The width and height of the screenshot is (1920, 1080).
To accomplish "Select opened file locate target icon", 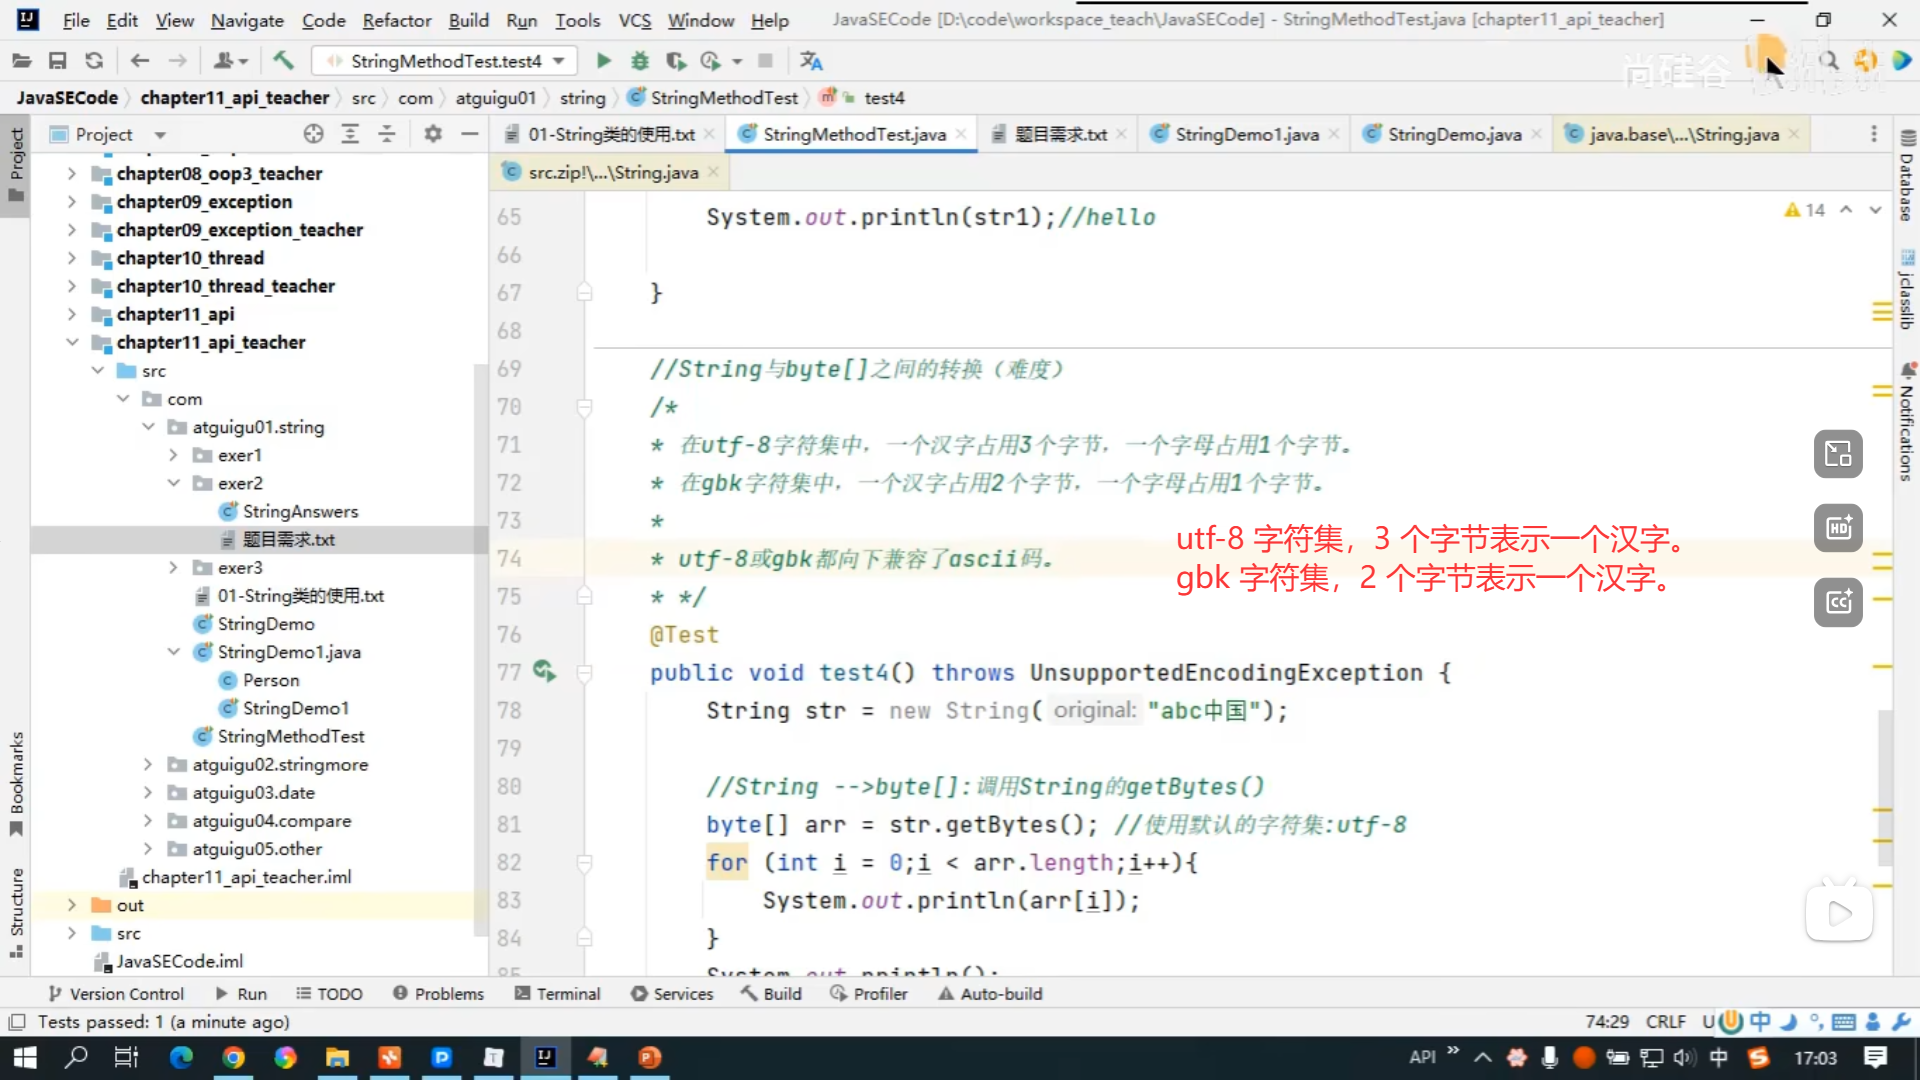I will click(313, 134).
